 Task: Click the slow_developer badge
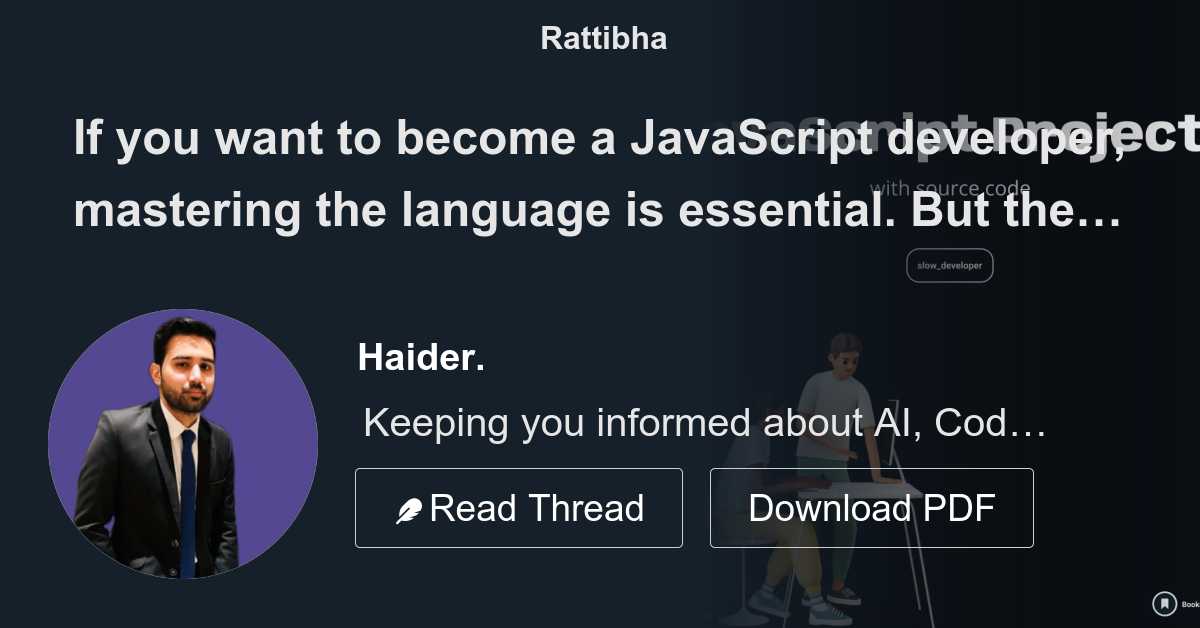(x=949, y=264)
